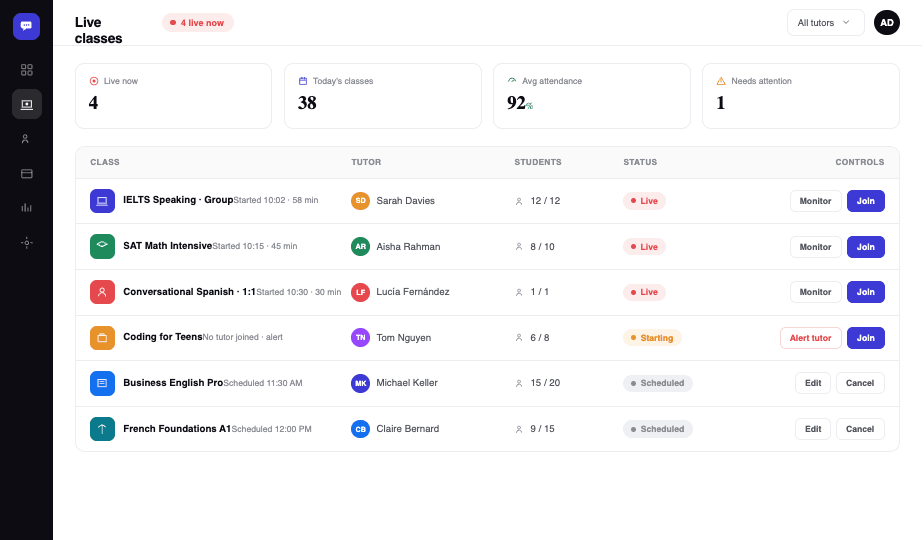Click the IELTS Speaking class laptop icon
The image size is (924, 540).
pos(102,201)
